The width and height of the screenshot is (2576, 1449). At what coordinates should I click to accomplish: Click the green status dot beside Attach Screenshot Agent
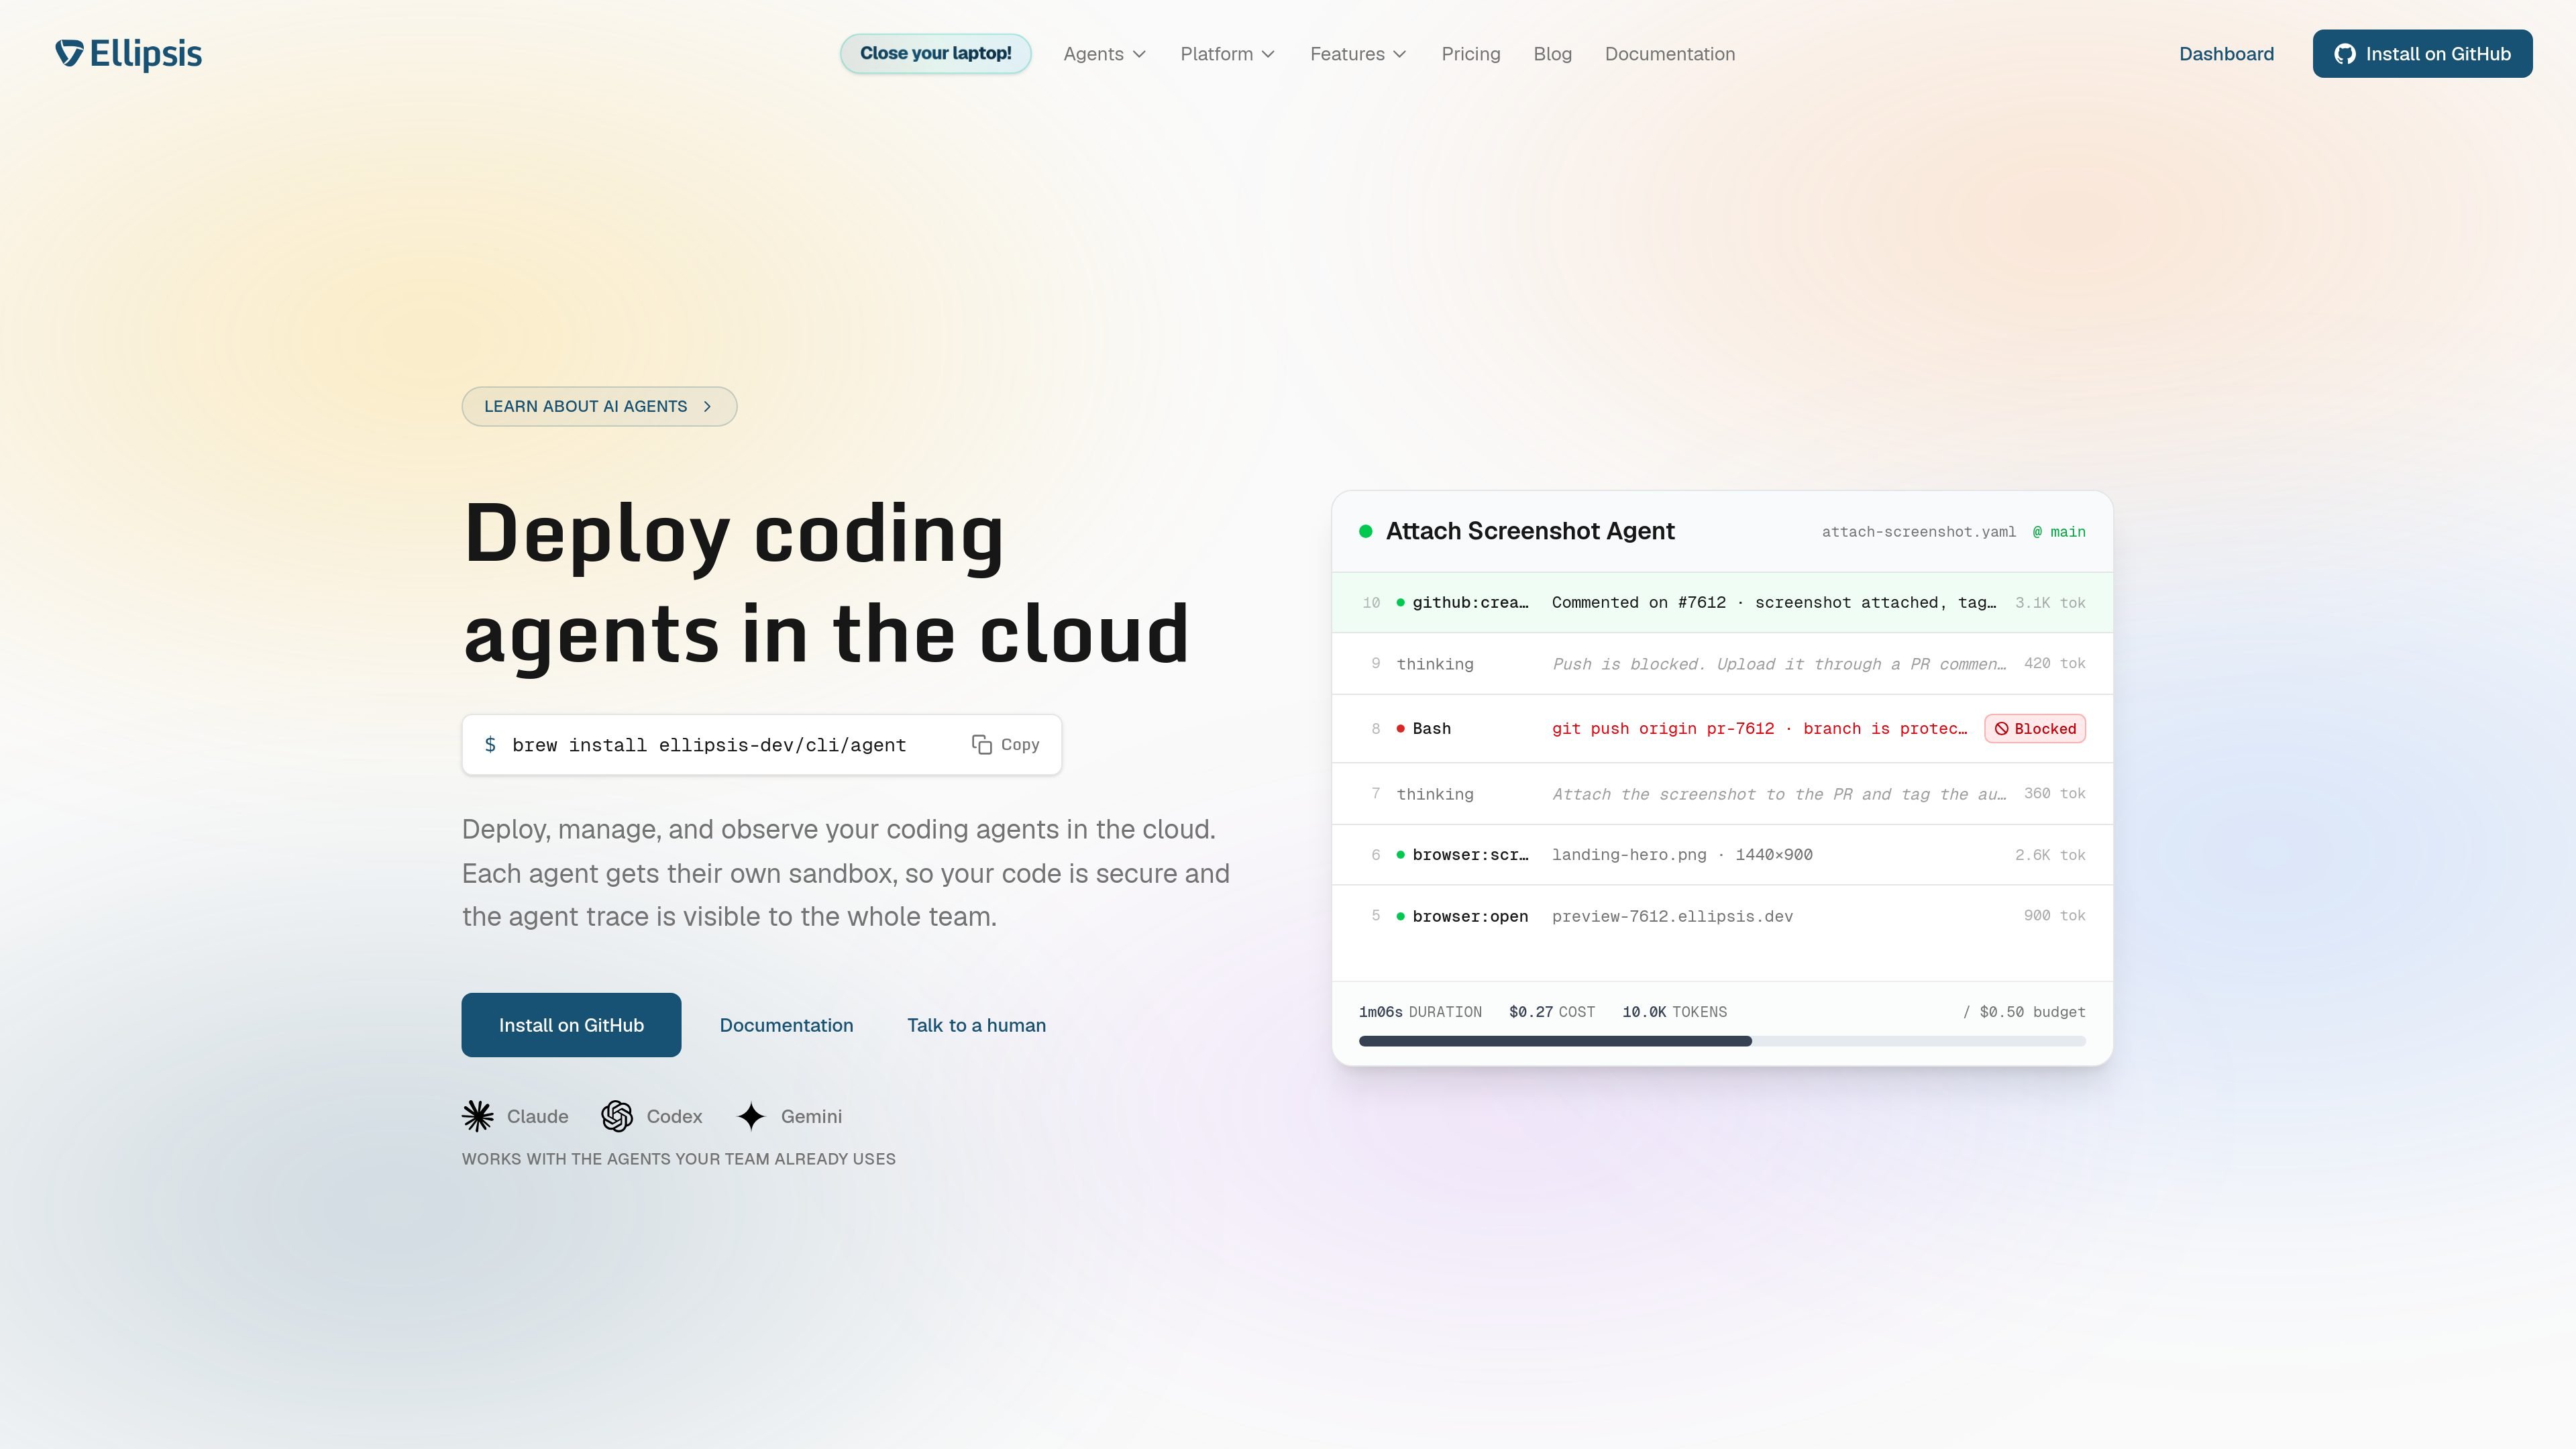point(1365,531)
